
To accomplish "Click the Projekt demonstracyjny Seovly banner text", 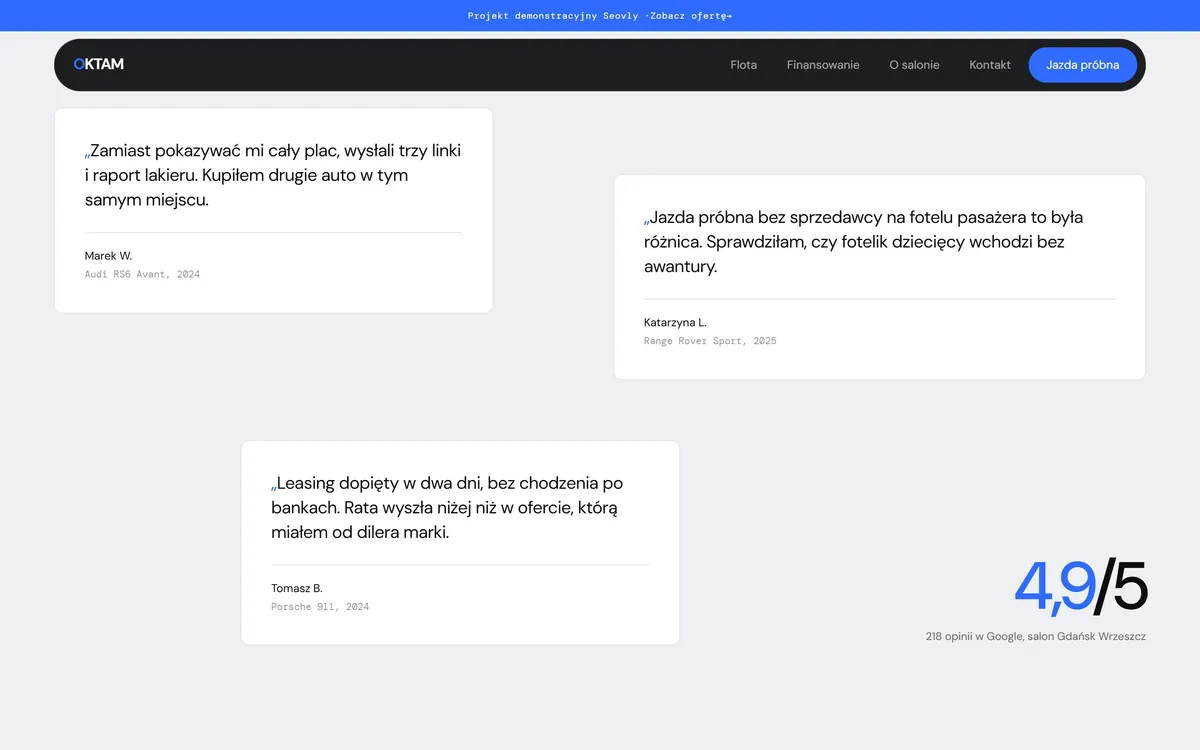I will click(556, 16).
